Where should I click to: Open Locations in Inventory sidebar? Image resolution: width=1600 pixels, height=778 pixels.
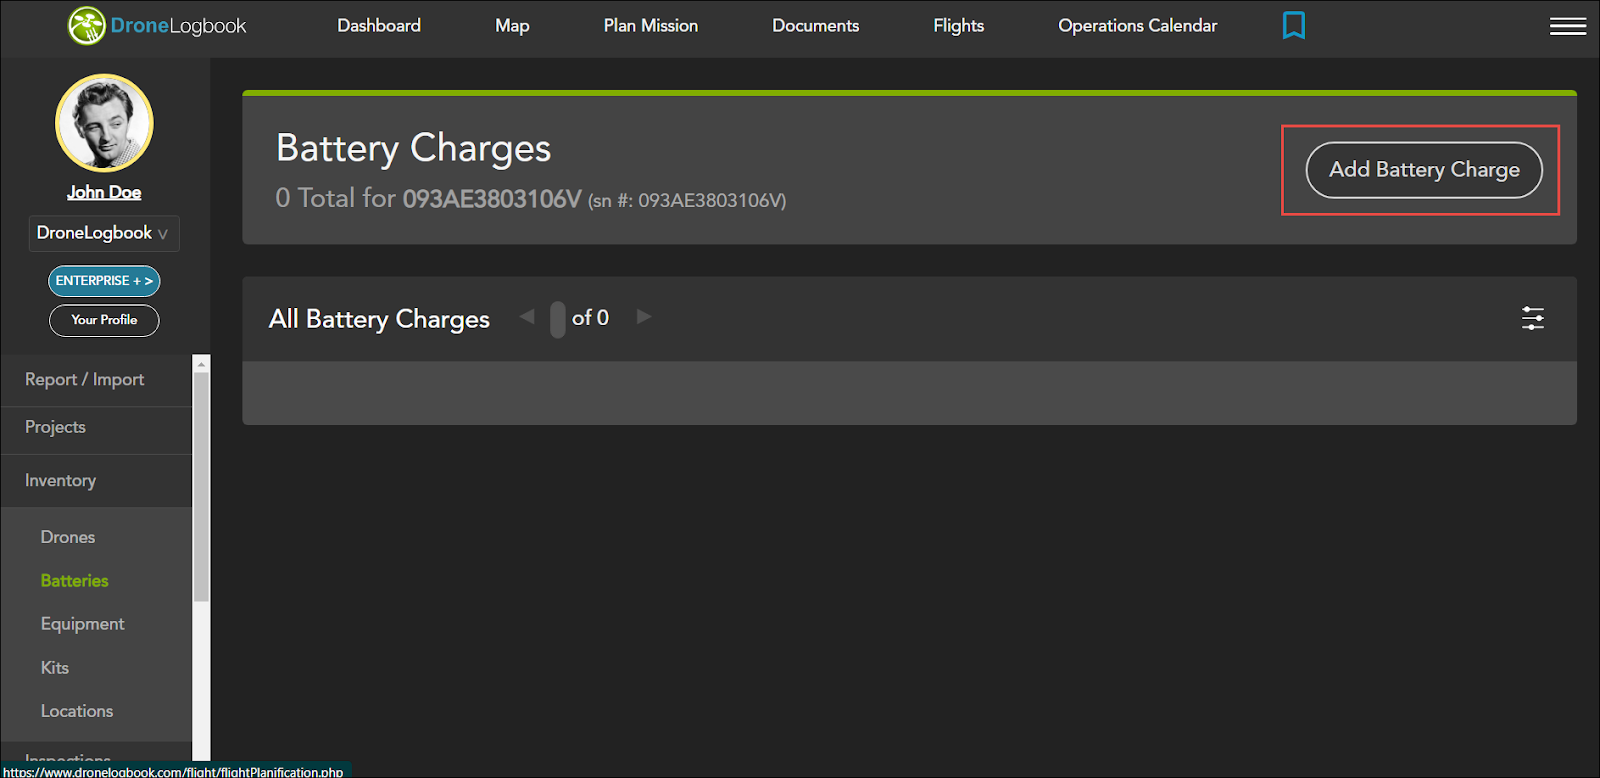tap(77, 711)
